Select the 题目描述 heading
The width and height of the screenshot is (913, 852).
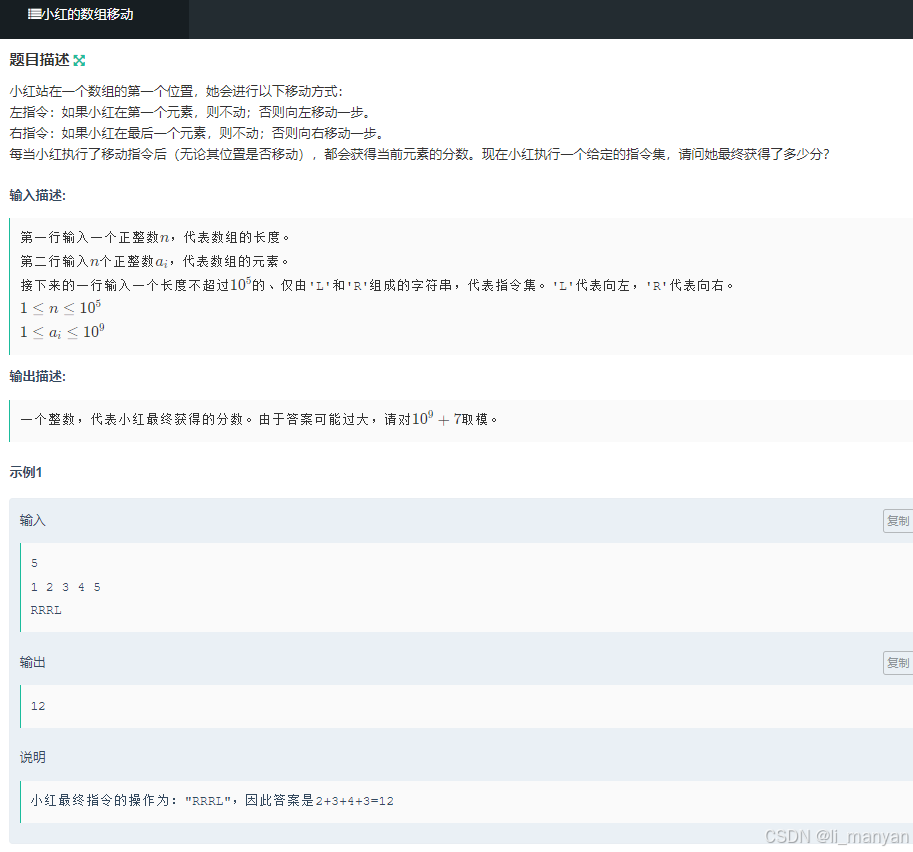(x=39, y=59)
